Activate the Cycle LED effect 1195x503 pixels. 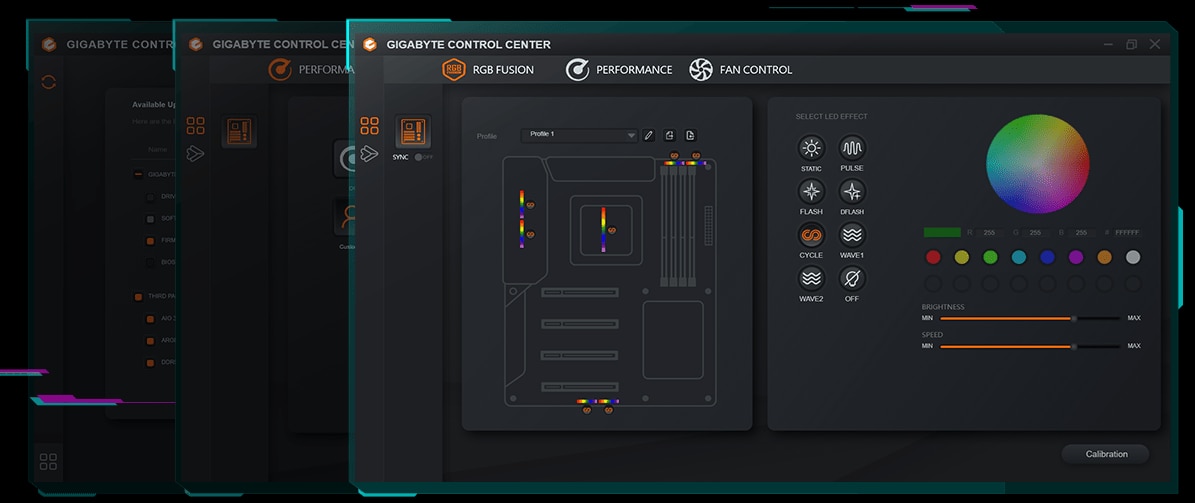coord(810,235)
